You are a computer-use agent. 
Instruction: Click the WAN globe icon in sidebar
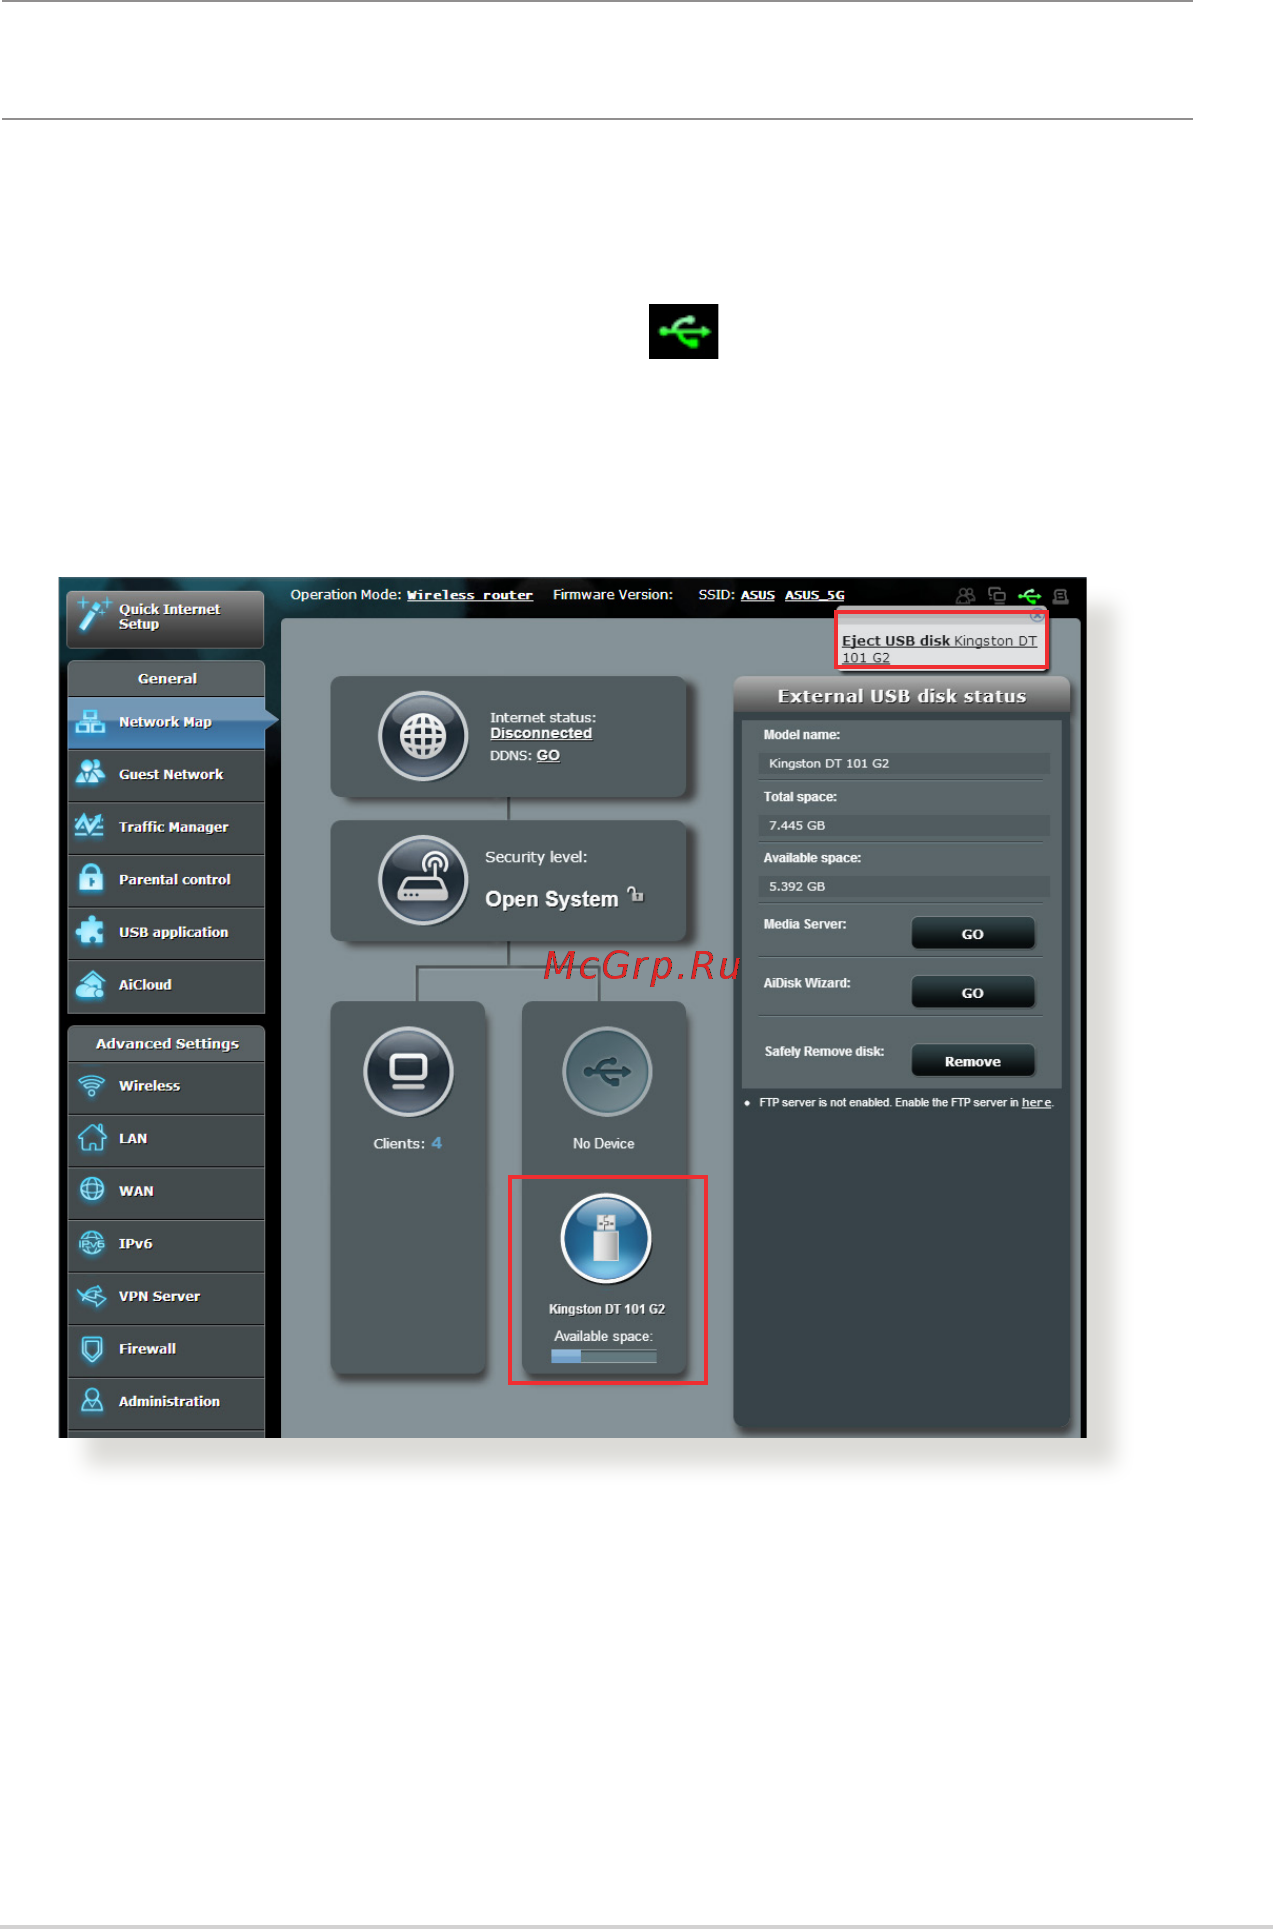[92, 1189]
